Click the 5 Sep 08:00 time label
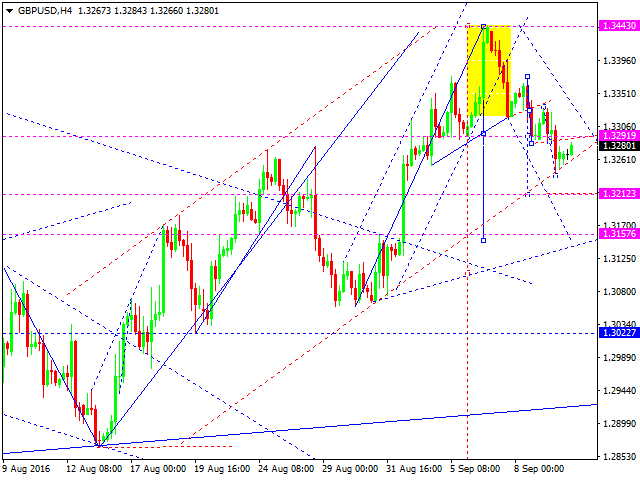The image size is (640, 480). click(475, 469)
